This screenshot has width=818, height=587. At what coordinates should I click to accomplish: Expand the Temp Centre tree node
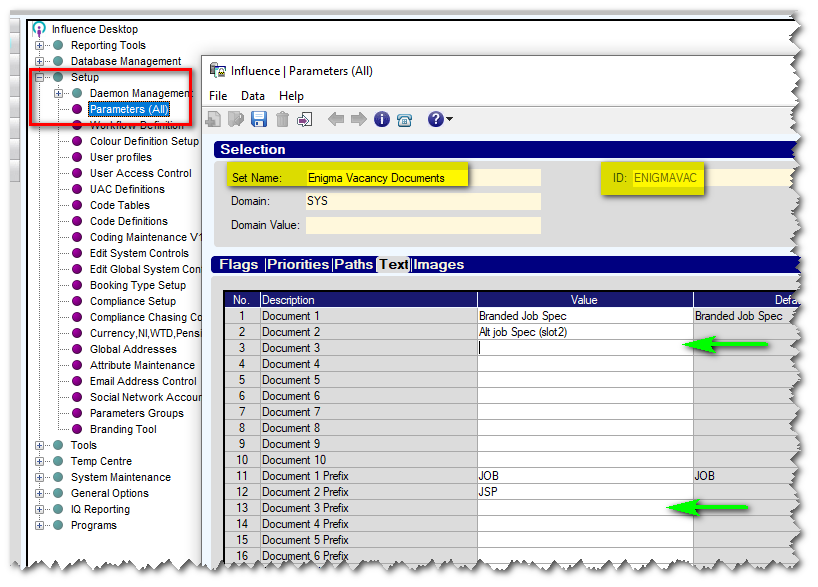pyautogui.click(x=39, y=461)
